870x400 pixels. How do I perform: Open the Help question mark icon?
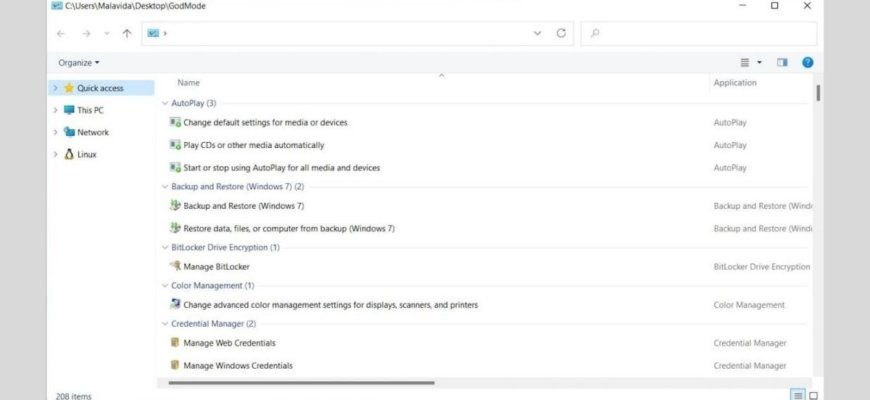click(x=807, y=63)
